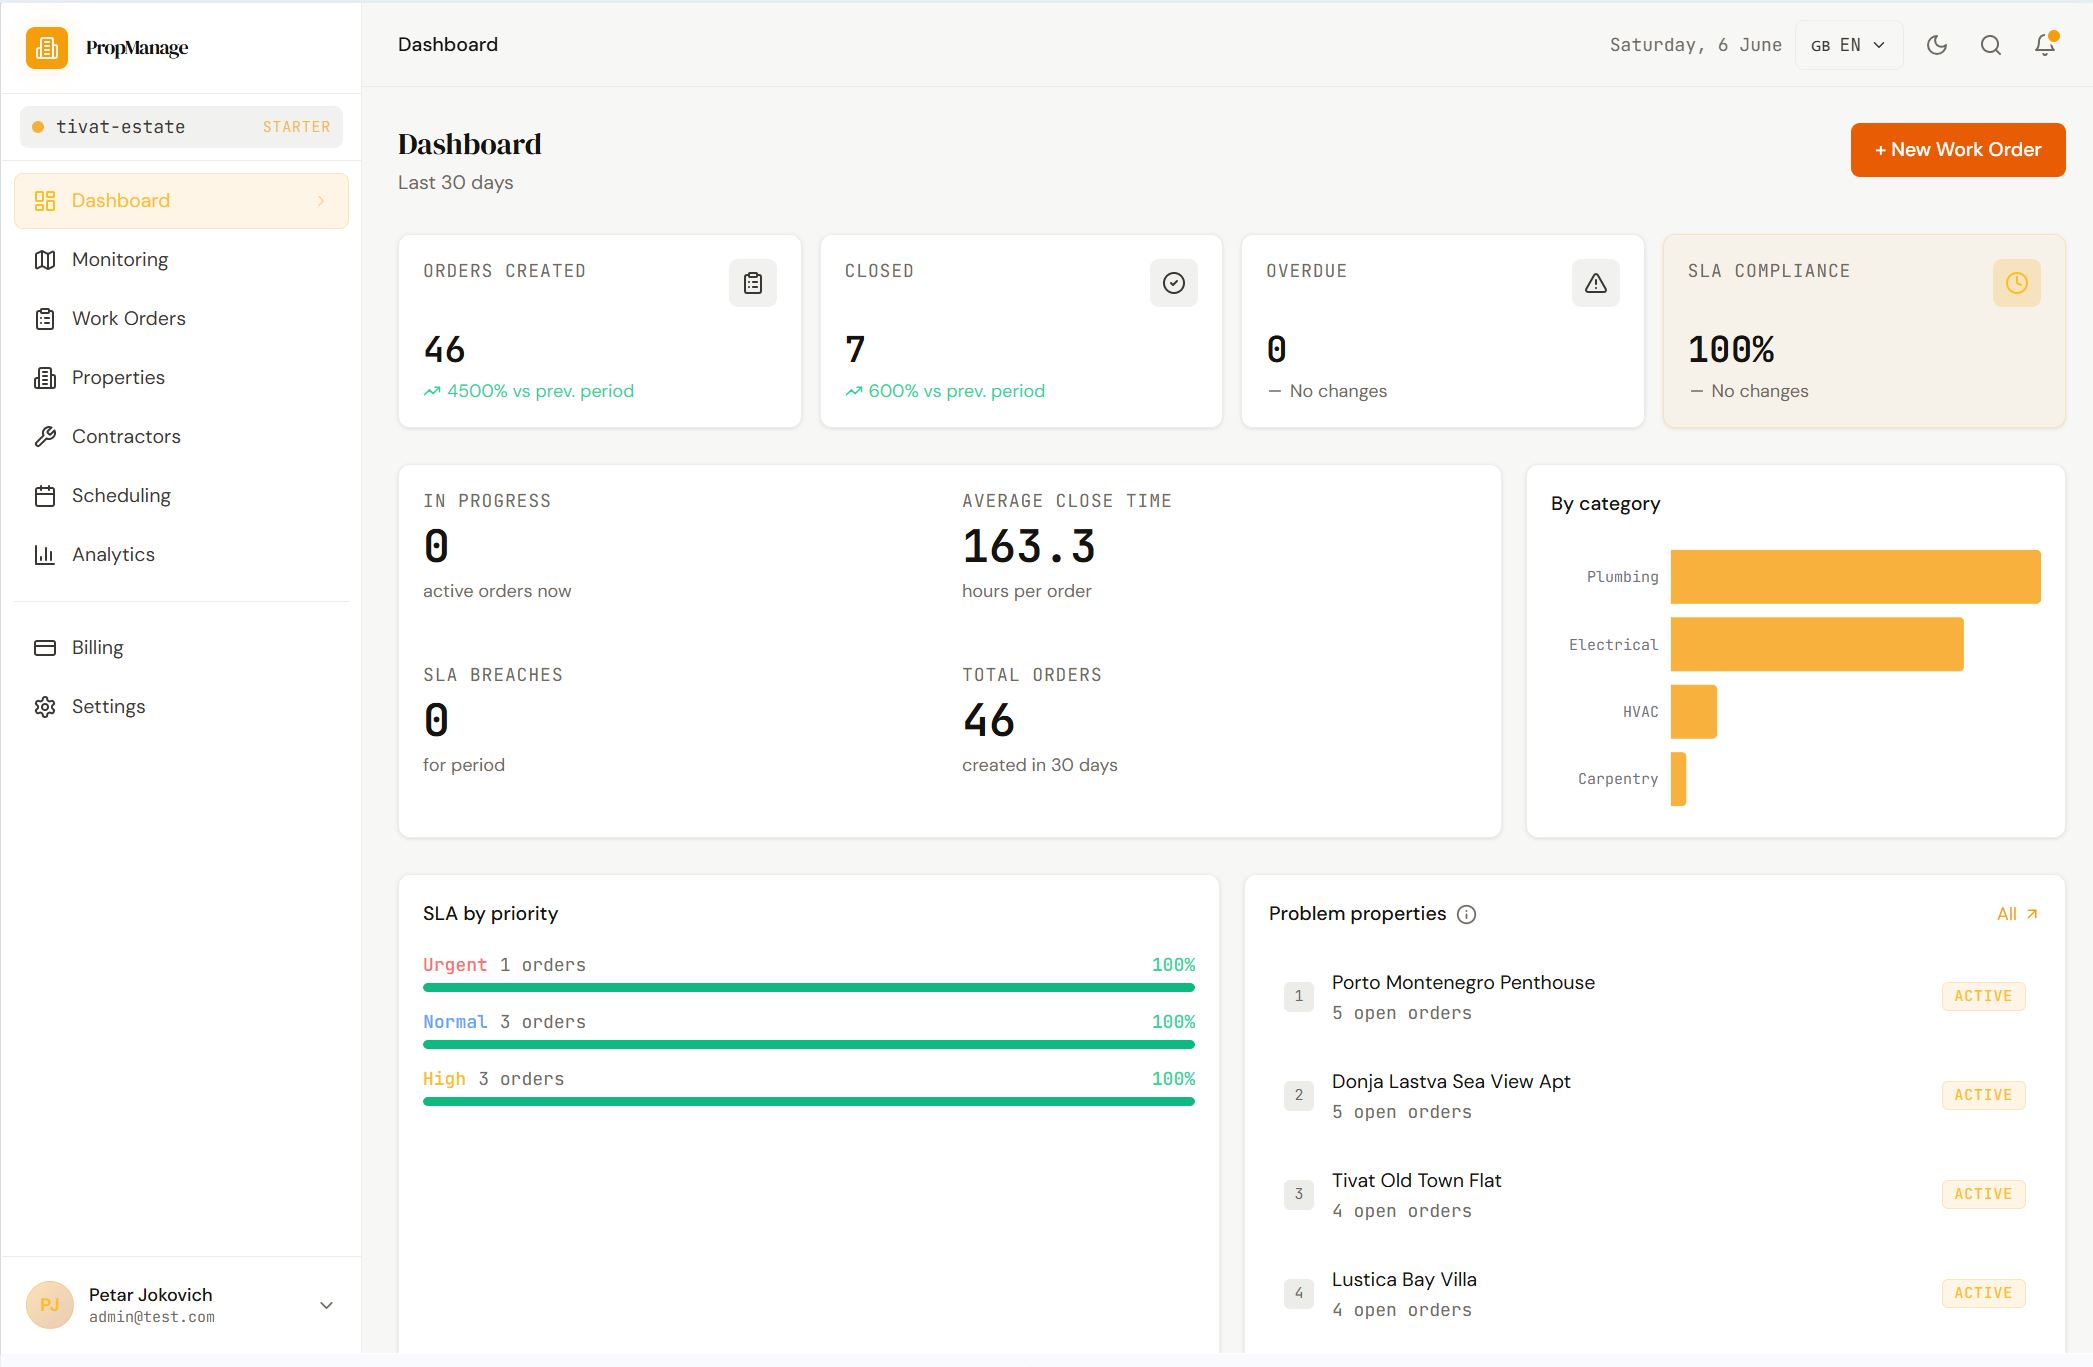Viewport: 2093px width, 1367px height.
Task: Click the 600% vs prev. period trend
Action: coord(945,391)
